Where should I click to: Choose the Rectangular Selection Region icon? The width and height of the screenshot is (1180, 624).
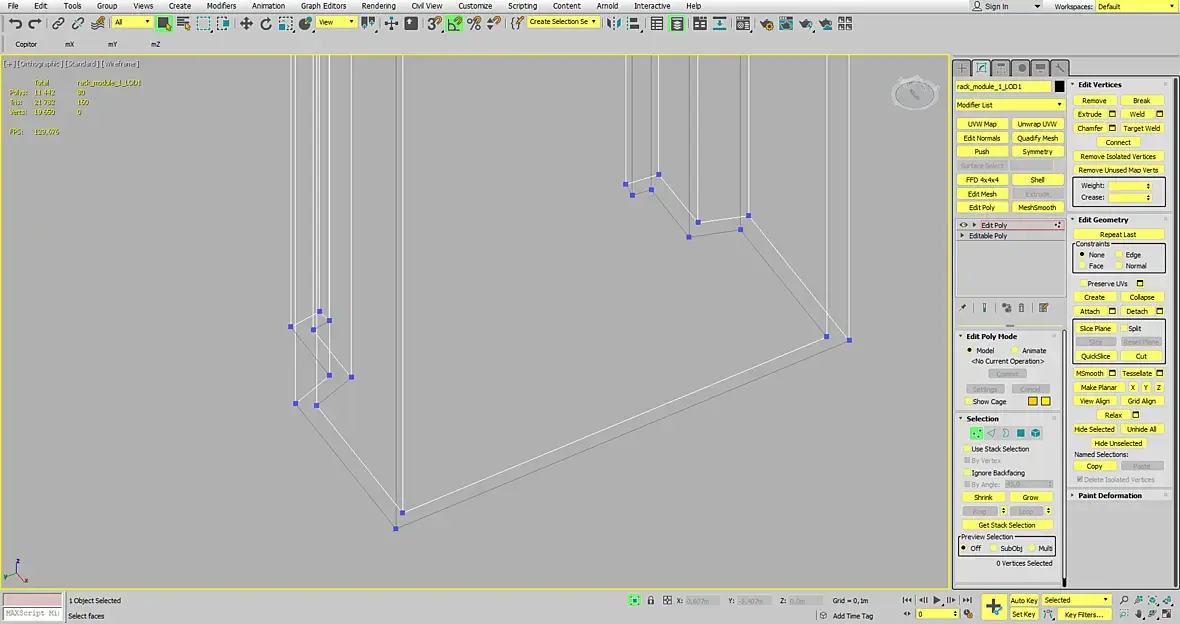pos(203,24)
